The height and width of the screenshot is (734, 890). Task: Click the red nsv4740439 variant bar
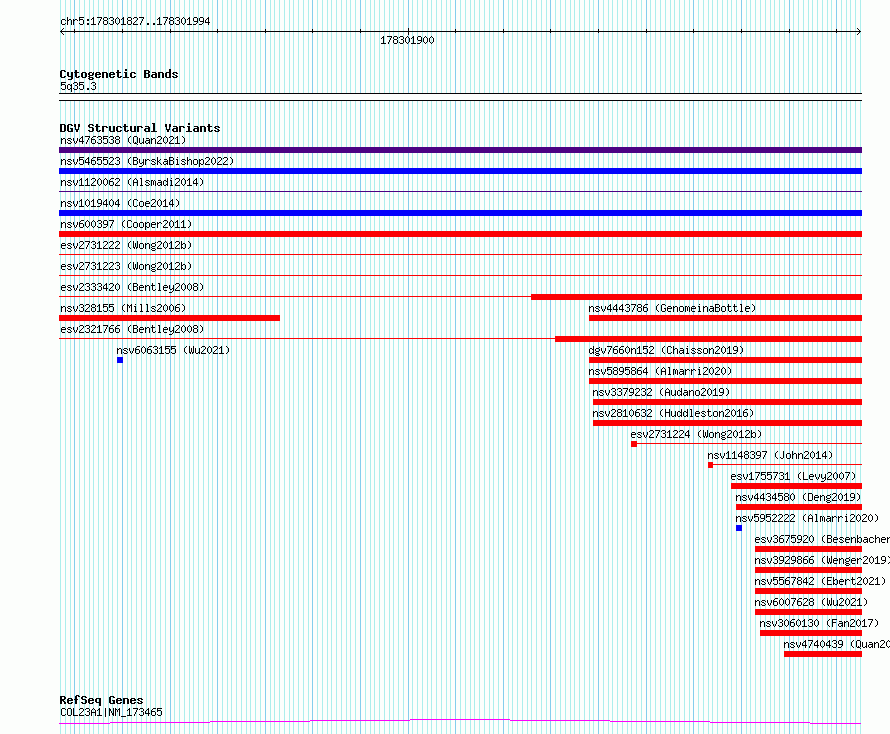(x=823, y=654)
